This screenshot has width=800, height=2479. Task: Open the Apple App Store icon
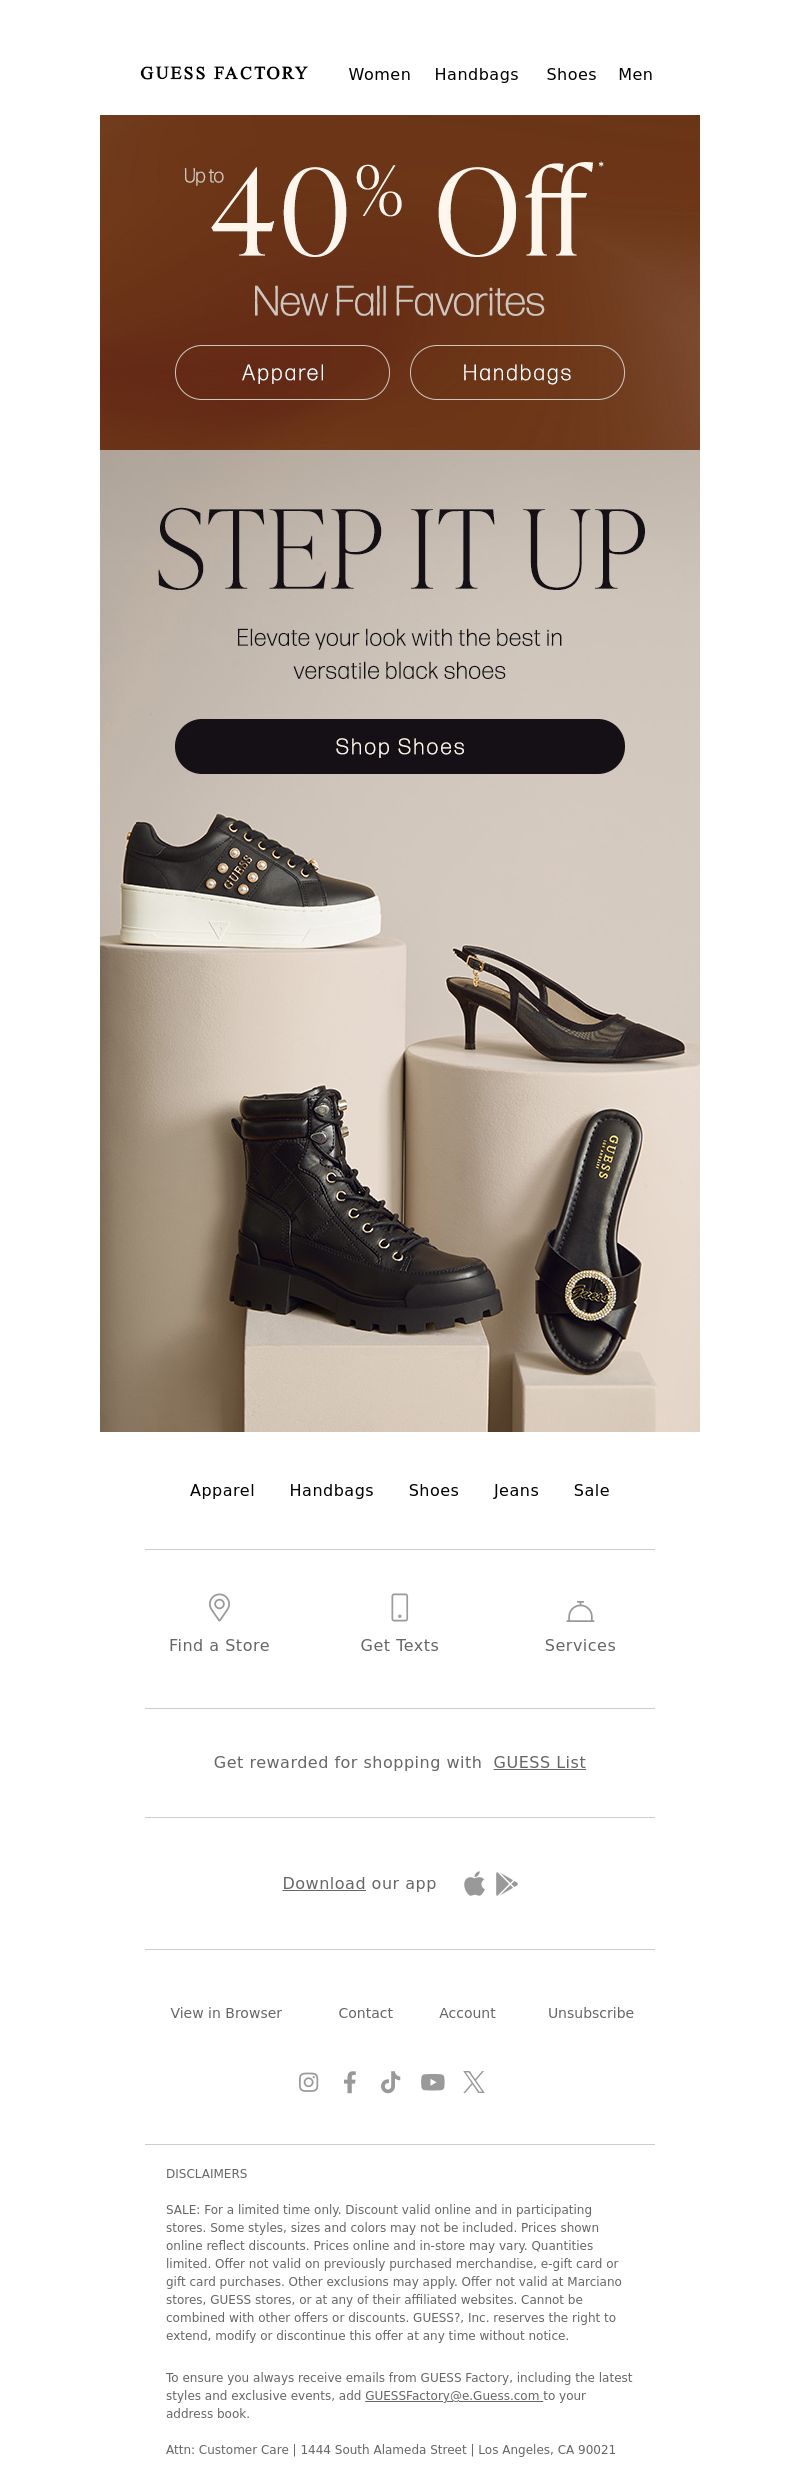(474, 1884)
